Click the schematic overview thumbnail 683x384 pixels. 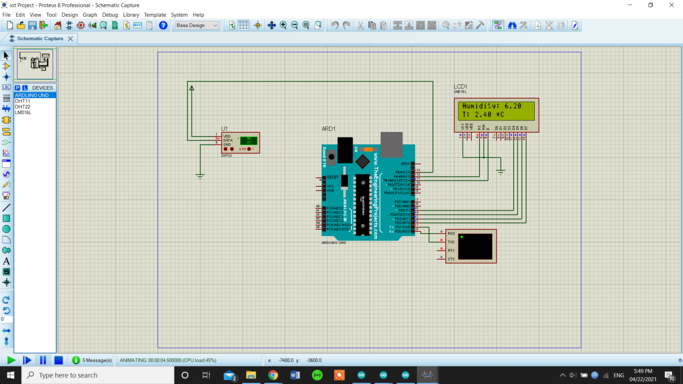[x=35, y=64]
